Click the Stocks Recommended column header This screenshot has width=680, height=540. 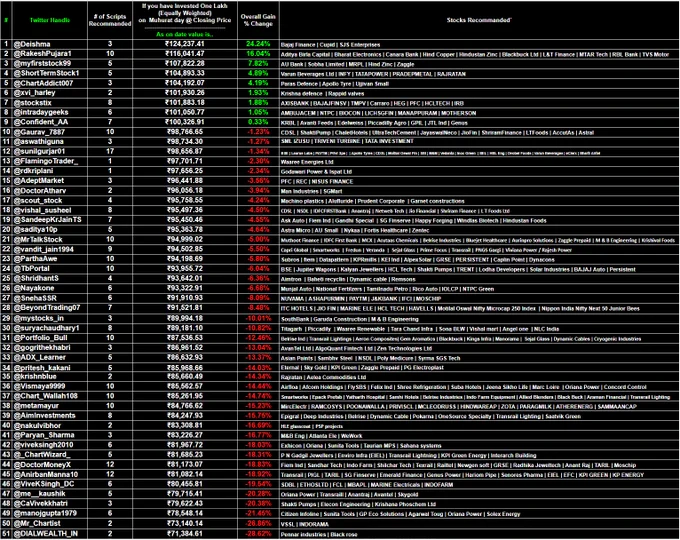(479, 20)
